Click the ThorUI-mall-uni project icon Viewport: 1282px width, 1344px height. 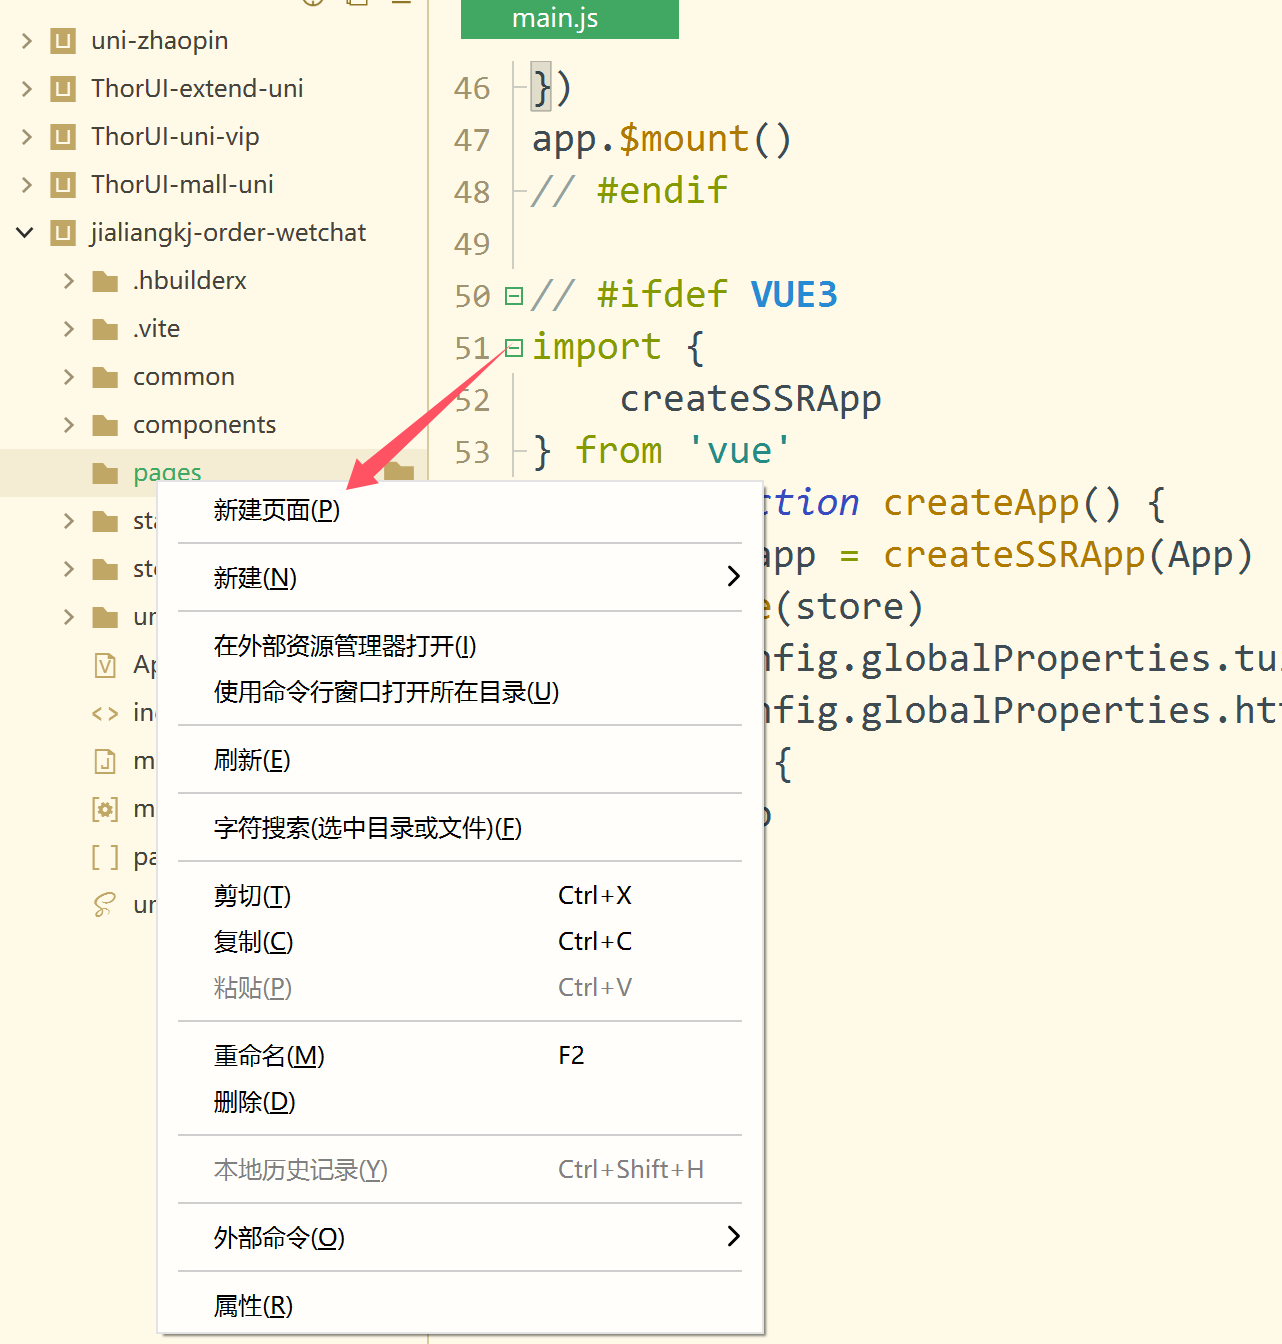(63, 185)
